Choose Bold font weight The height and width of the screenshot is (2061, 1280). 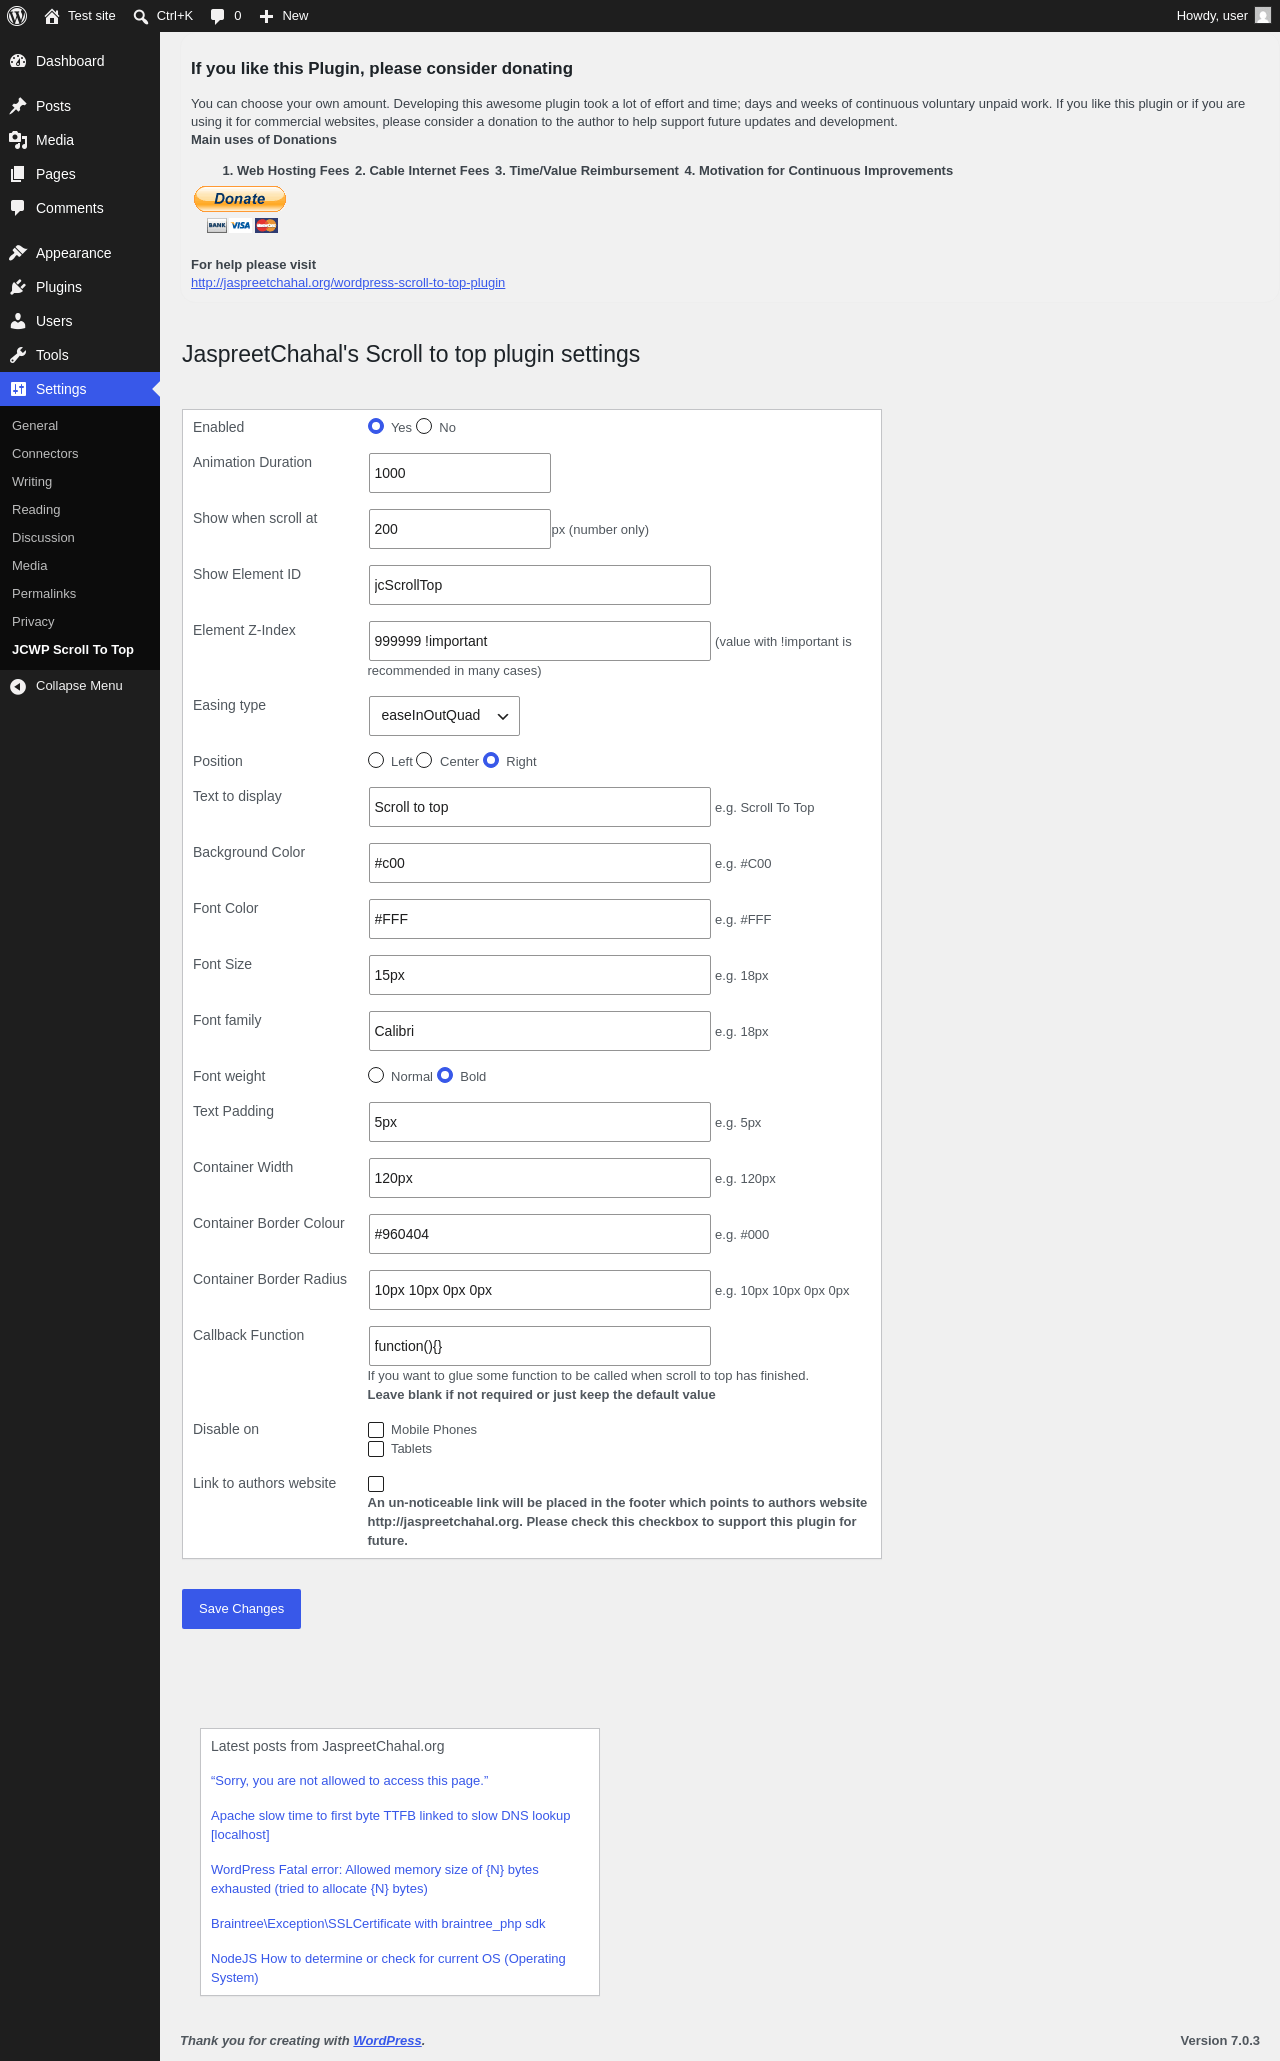coord(445,1075)
